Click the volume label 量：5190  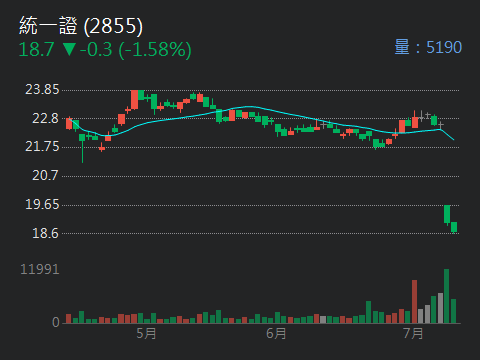click(x=428, y=47)
